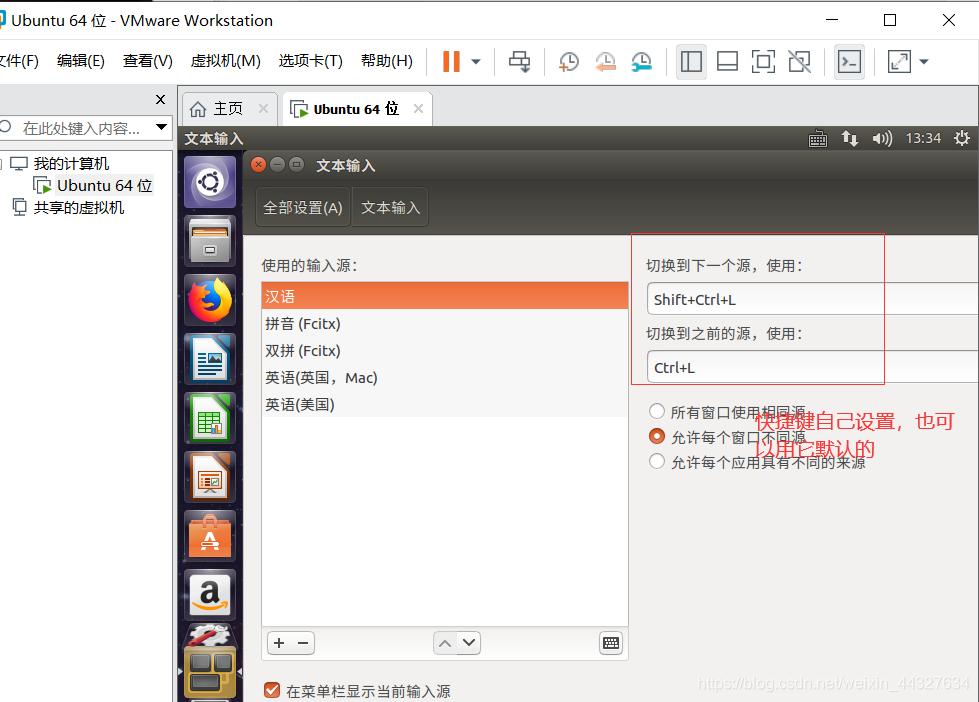Open the stretch display dropdown arrow
The height and width of the screenshot is (702, 979).
(x=924, y=61)
